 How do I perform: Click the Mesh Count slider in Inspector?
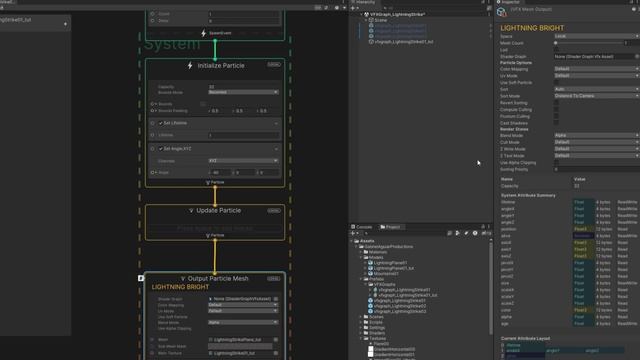(588, 43)
